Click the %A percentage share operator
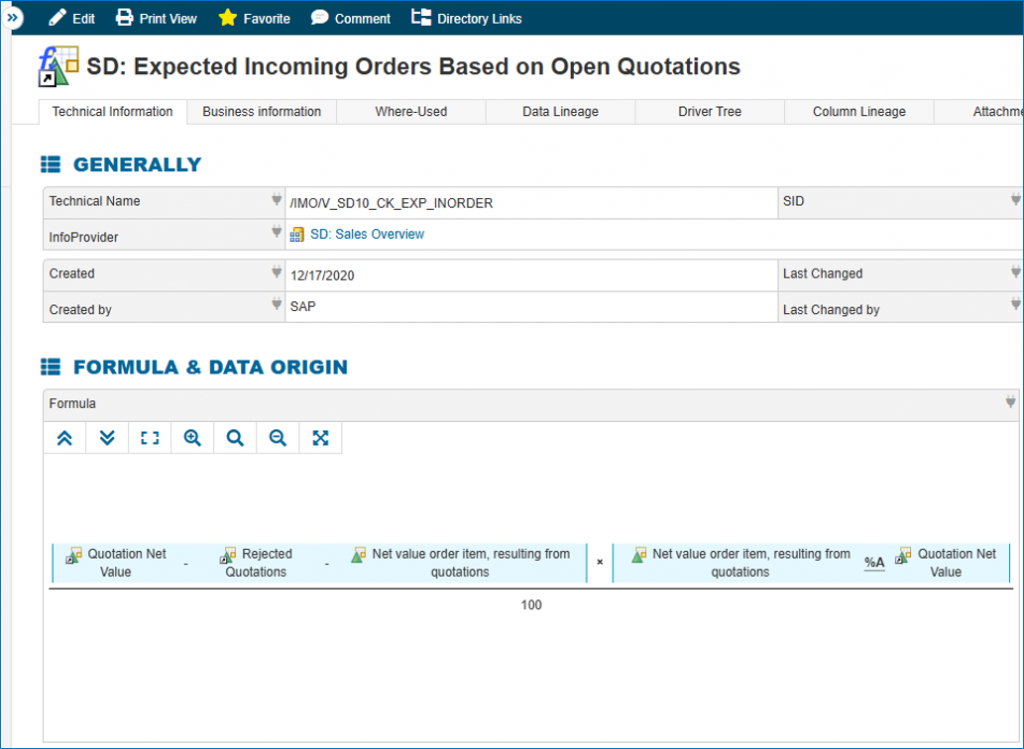Viewport: 1024px width, 749px height. coord(873,562)
